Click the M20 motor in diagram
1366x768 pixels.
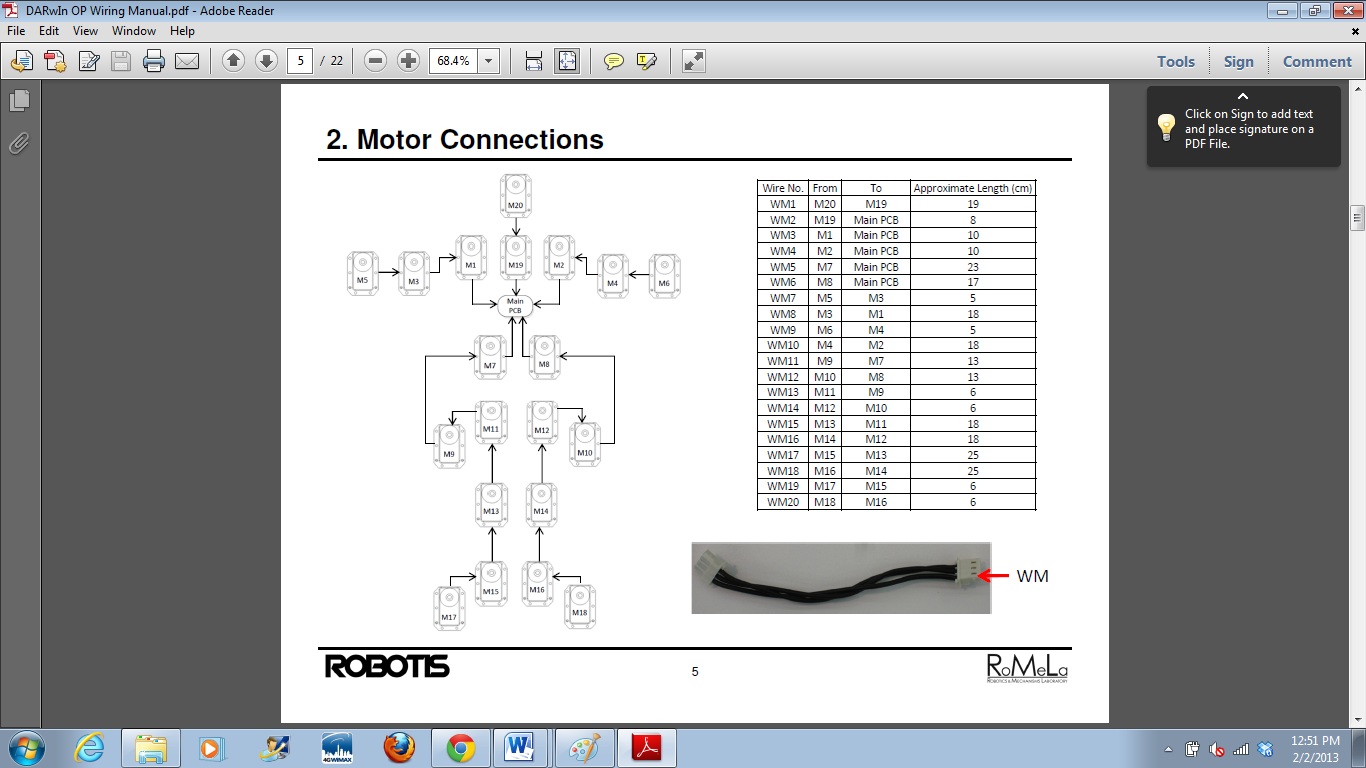pos(515,196)
